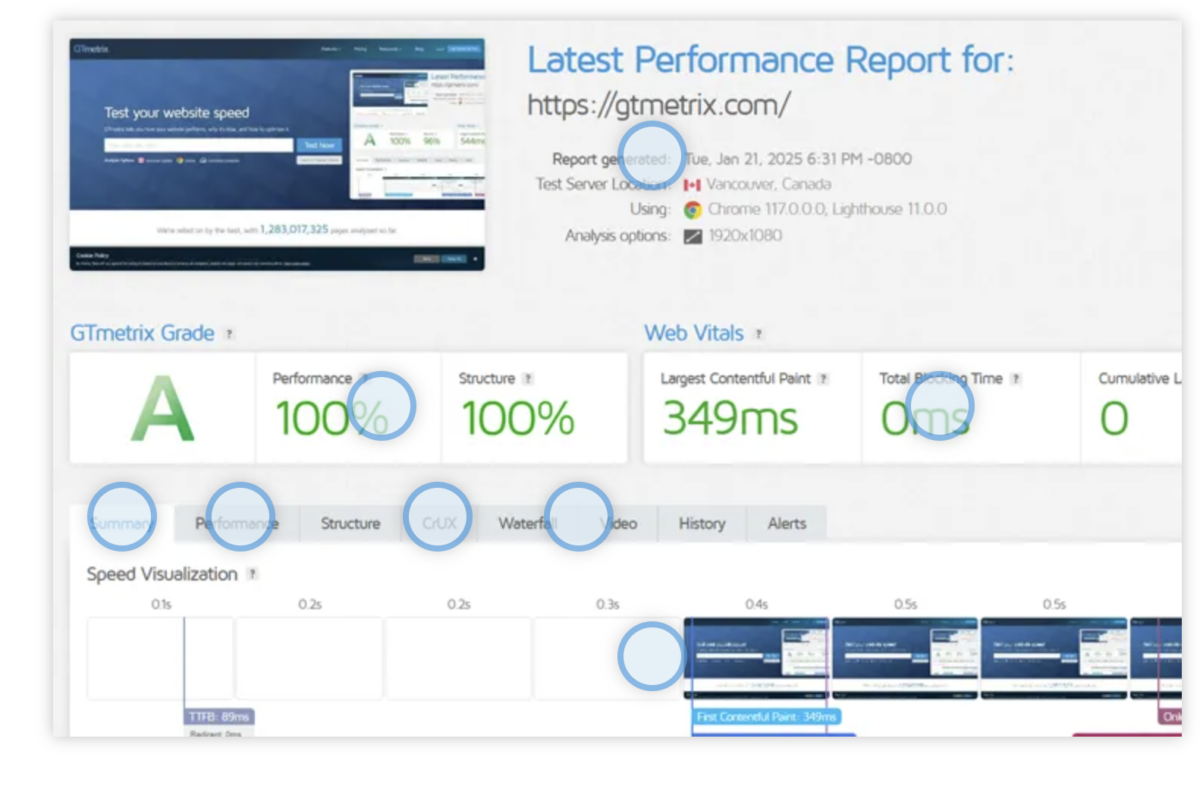This screenshot has height=789, width=1200.
Task: Open the Waterfall tab
Action: (526, 524)
